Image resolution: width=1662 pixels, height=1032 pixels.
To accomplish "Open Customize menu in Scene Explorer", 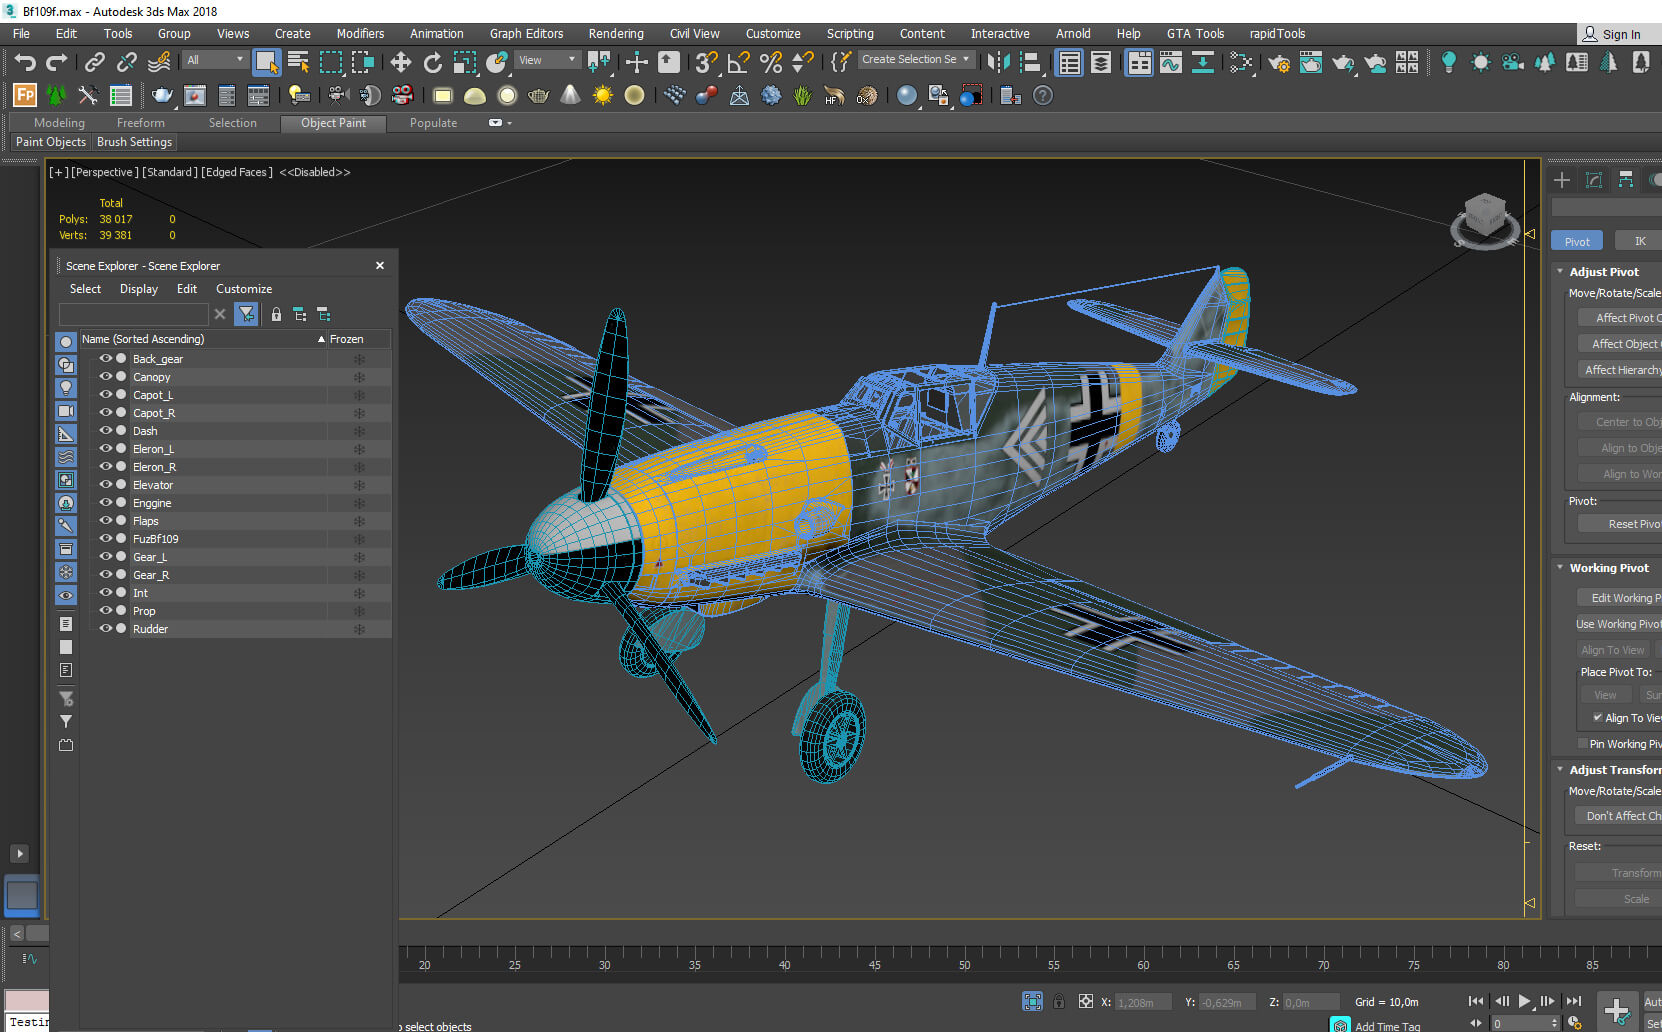I will pos(244,289).
